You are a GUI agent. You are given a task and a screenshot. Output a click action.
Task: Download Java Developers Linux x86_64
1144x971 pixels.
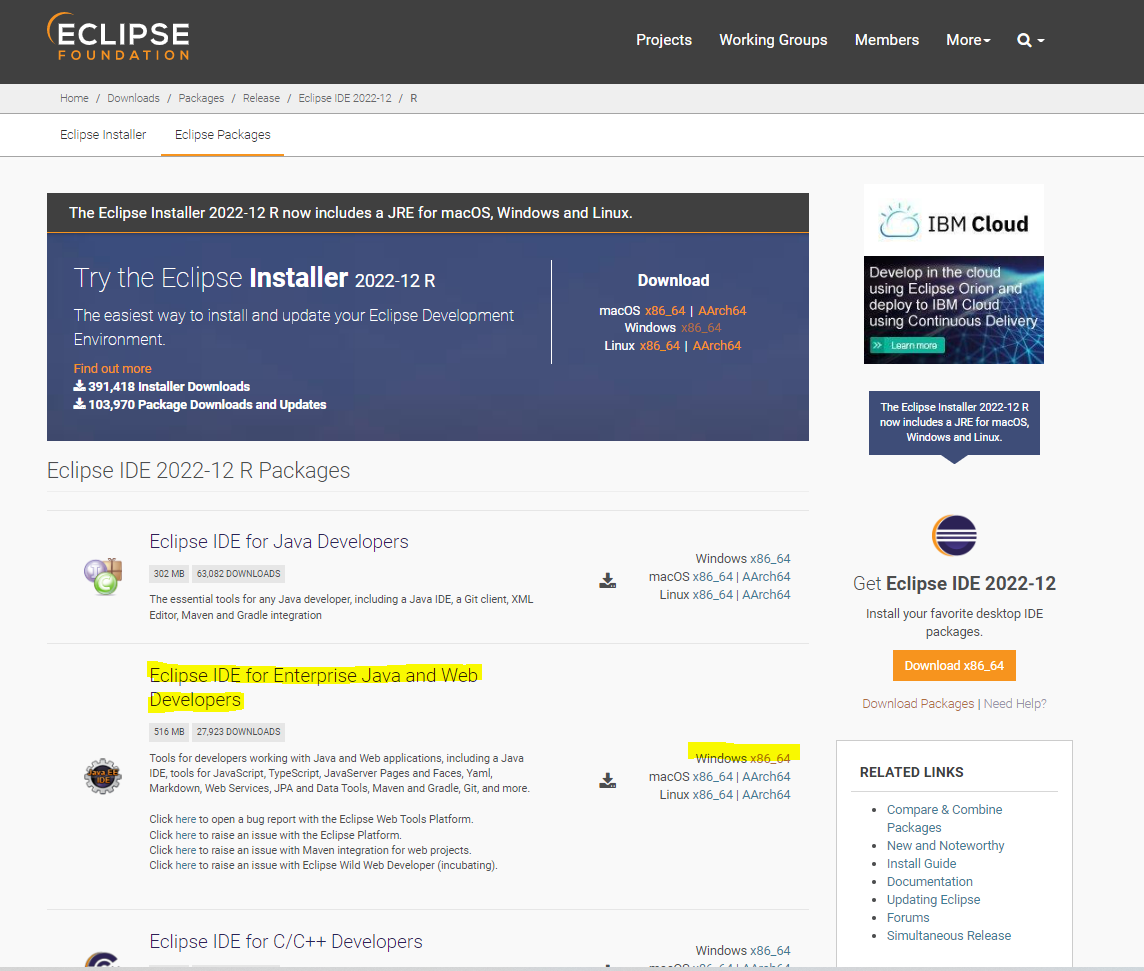pos(712,595)
